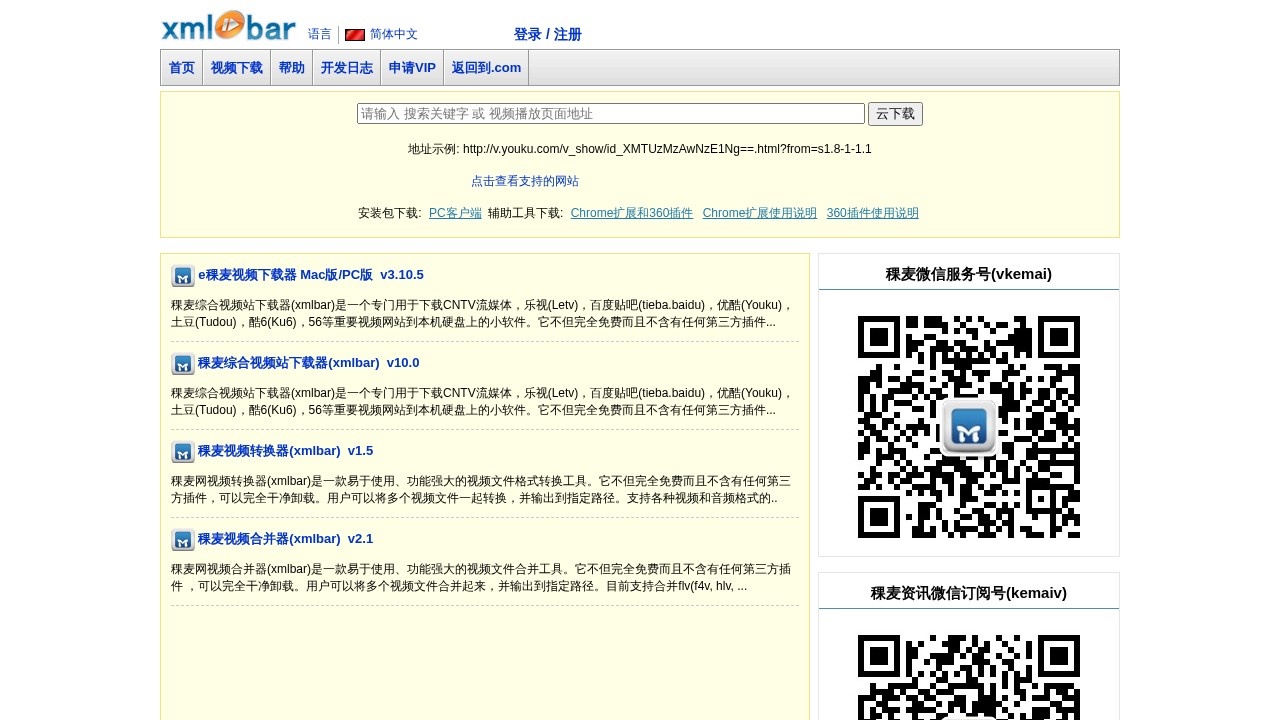Click icon beside 稞麦综合视频站下载器 v10.0
This screenshot has height=720, width=1280.
click(182, 364)
